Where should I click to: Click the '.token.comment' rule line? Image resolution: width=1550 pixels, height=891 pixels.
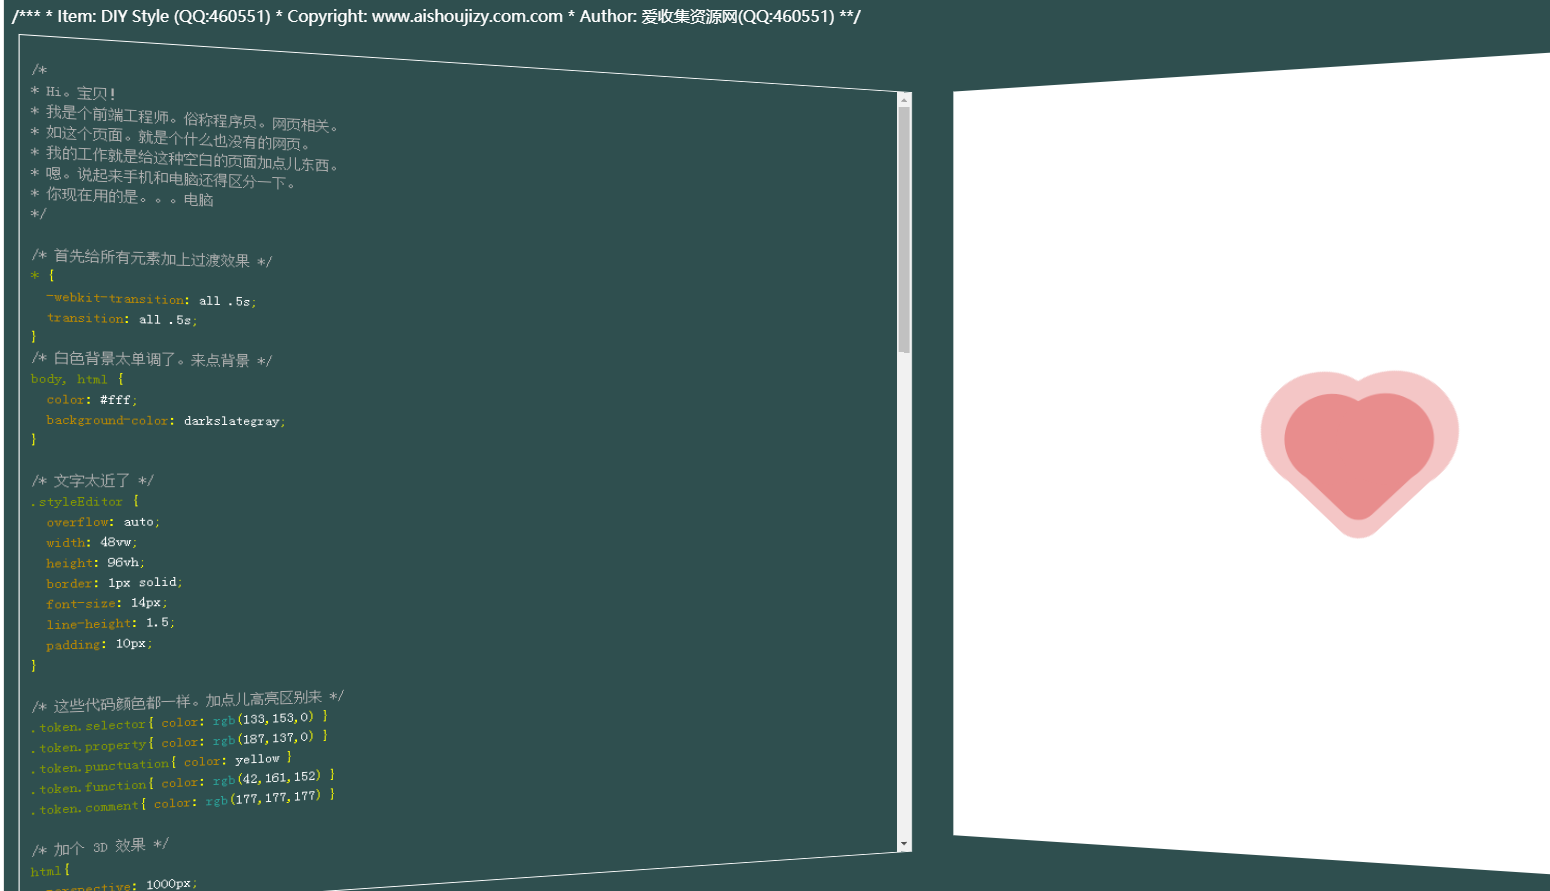click(183, 802)
